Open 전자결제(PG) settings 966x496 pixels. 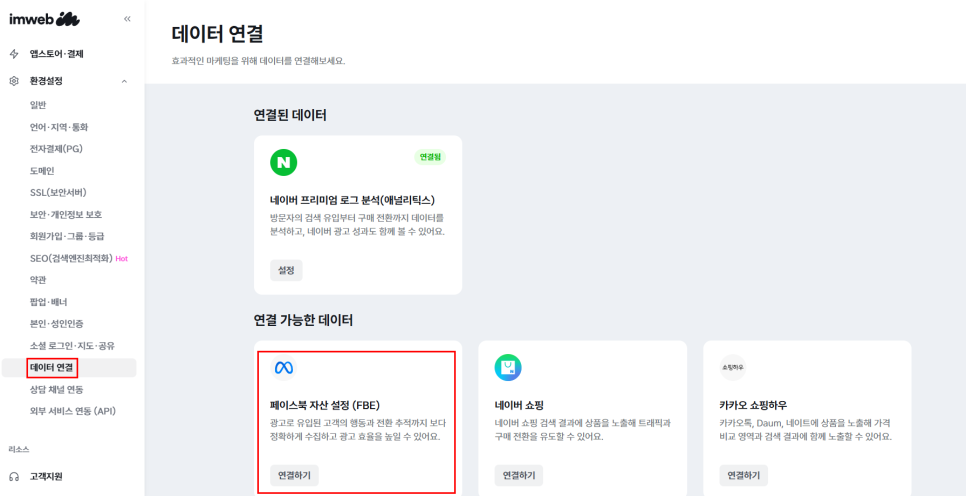55,149
